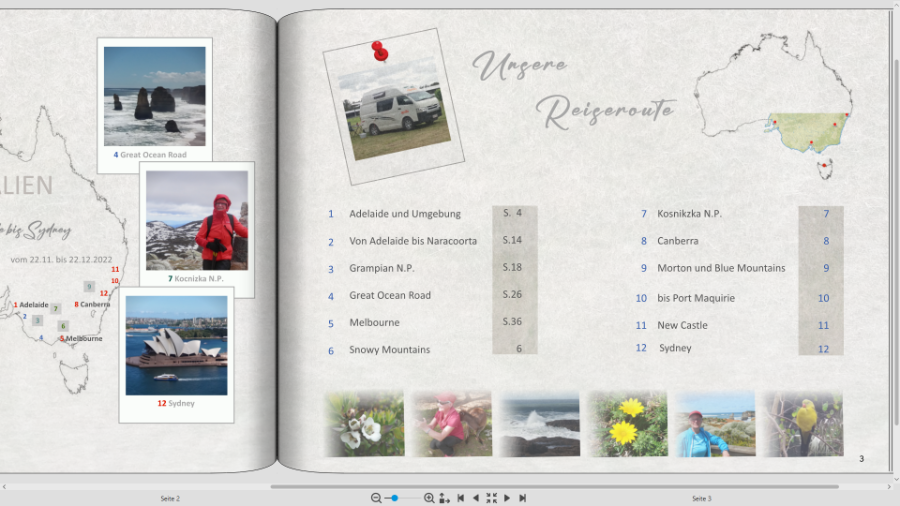
Task: Click the 'Unsere Reiseroute' heading text
Action: (x=575, y=88)
